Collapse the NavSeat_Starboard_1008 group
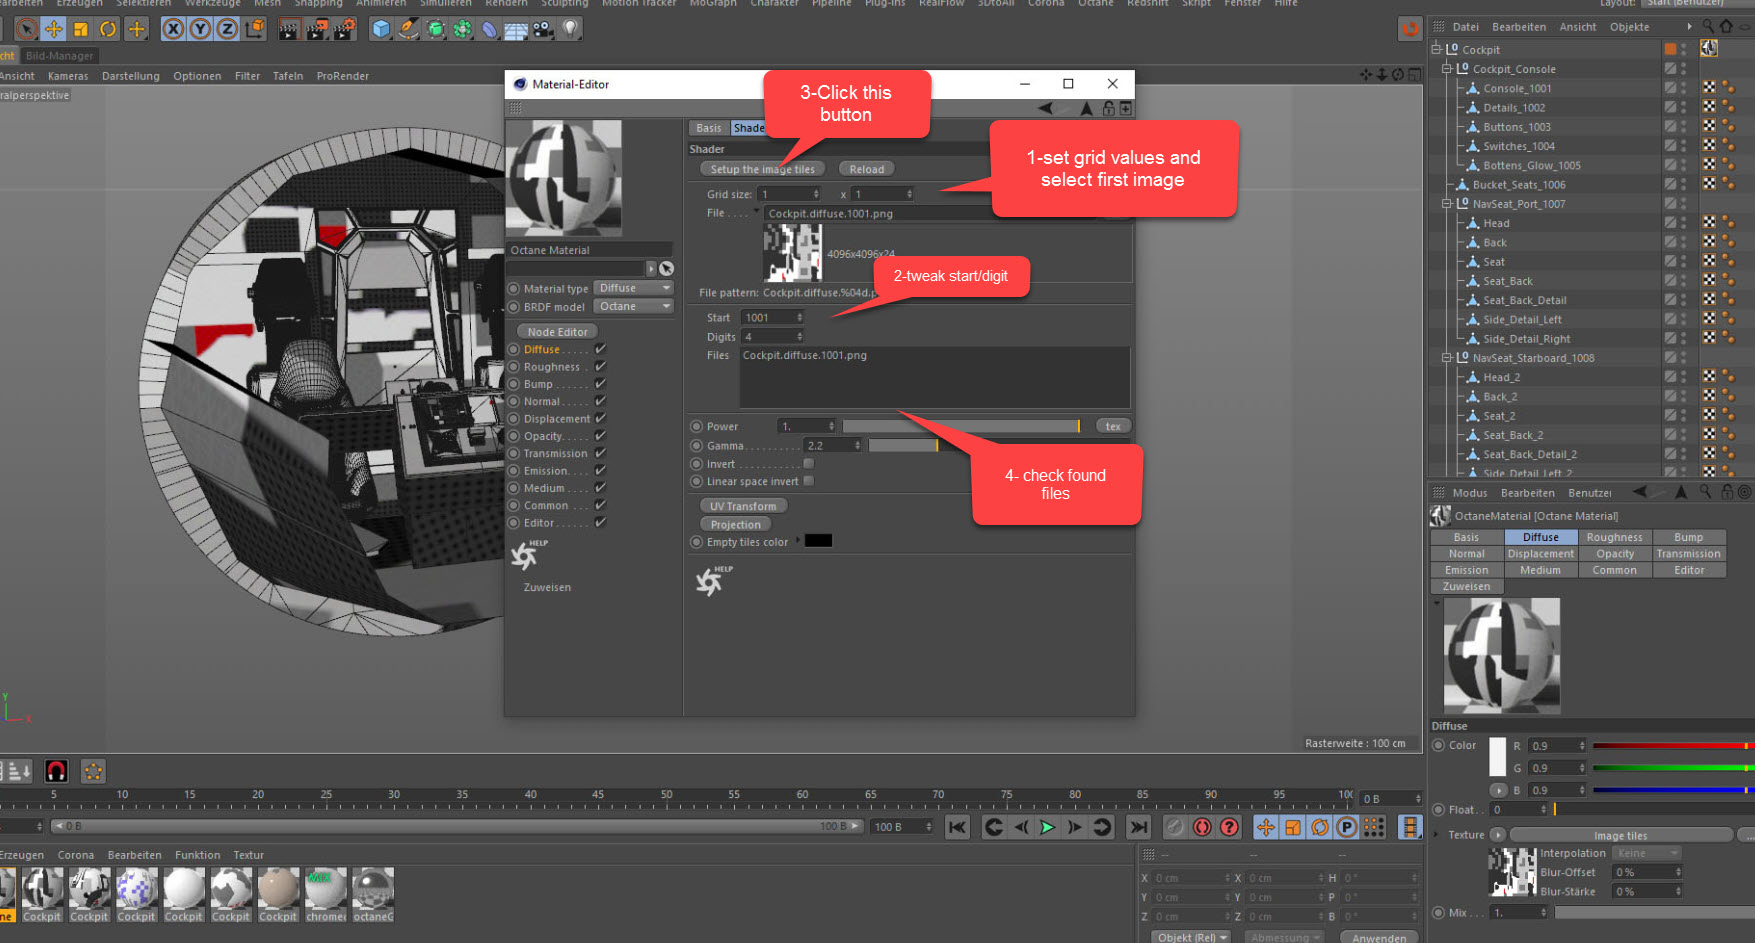 1447,358
